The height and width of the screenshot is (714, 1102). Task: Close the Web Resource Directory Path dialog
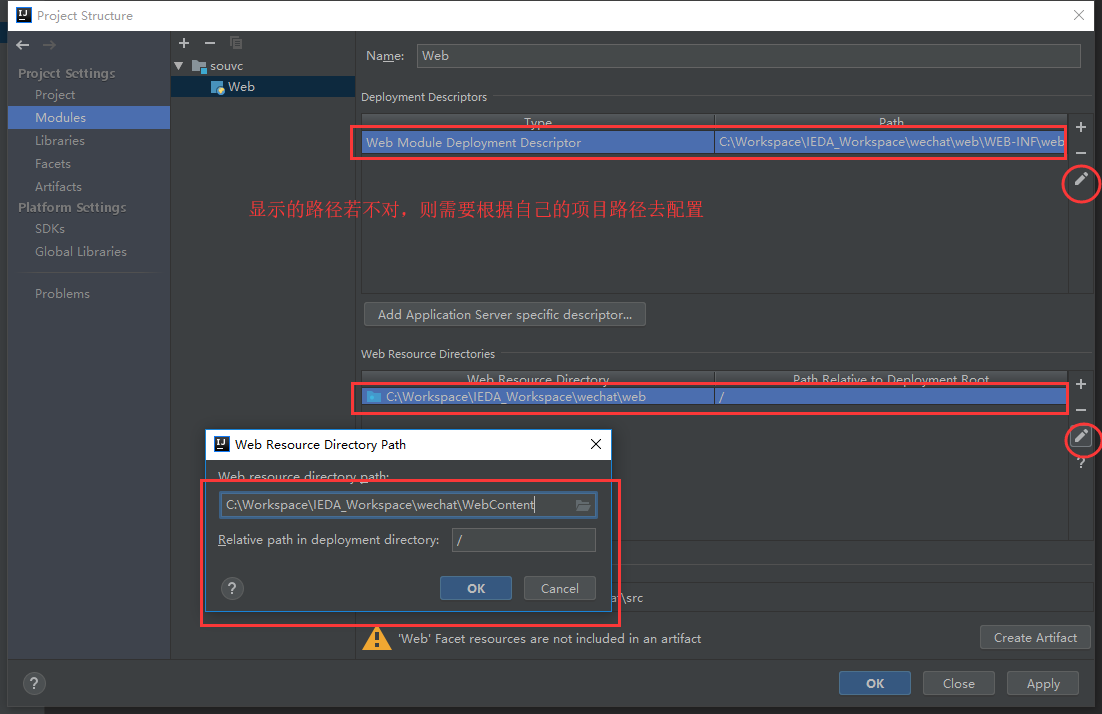point(596,444)
